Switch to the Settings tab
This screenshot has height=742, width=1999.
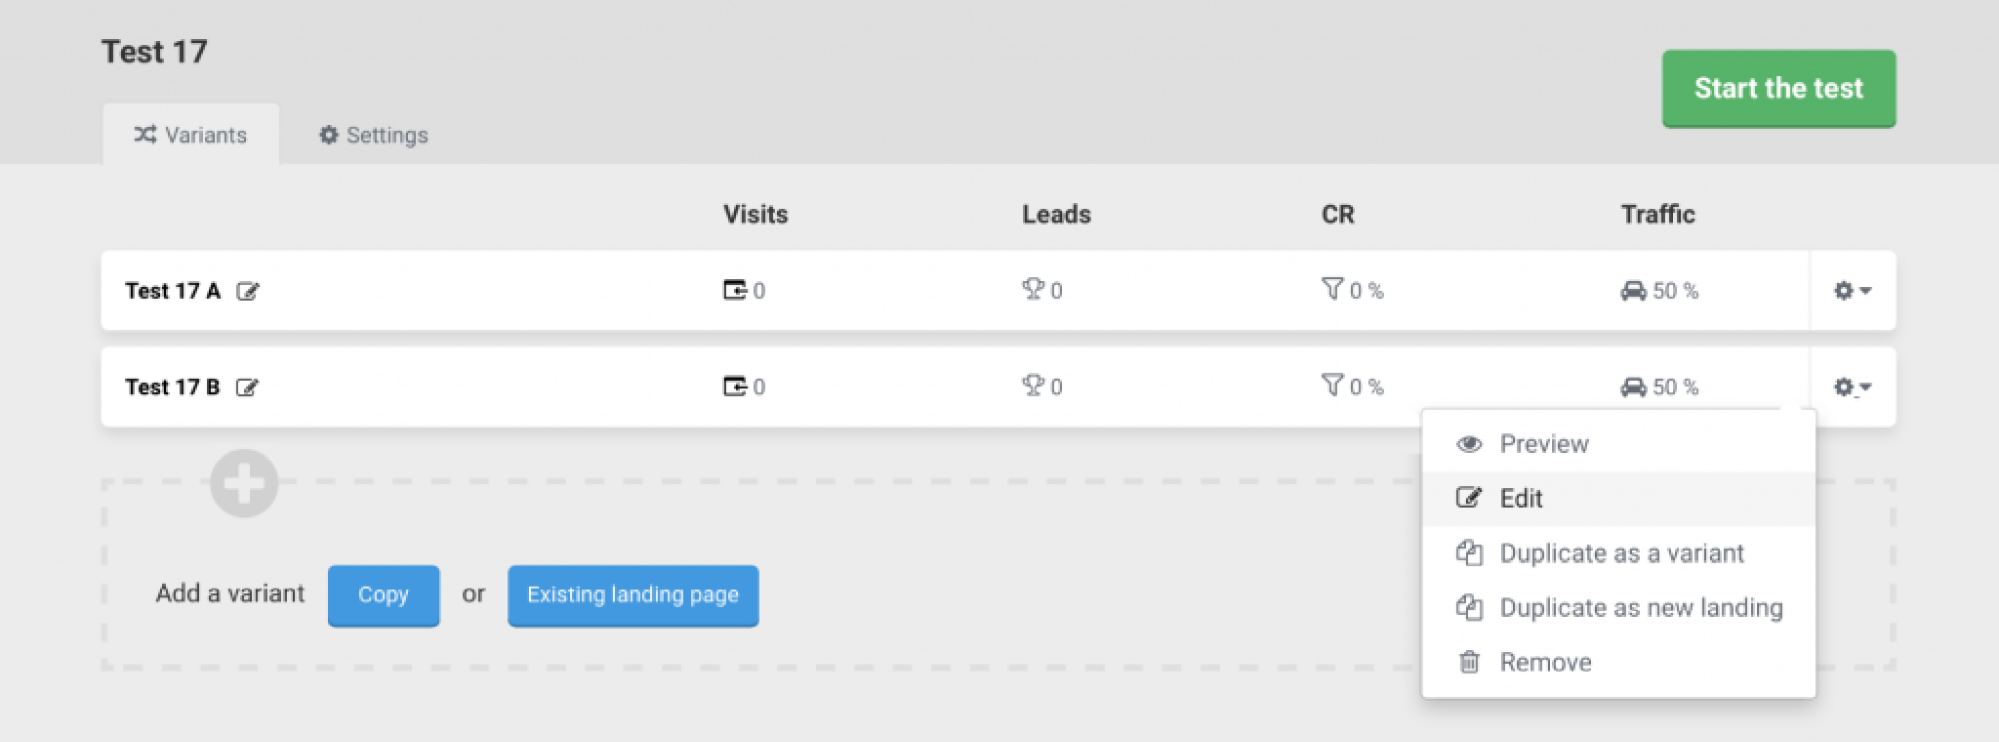click(x=371, y=134)
